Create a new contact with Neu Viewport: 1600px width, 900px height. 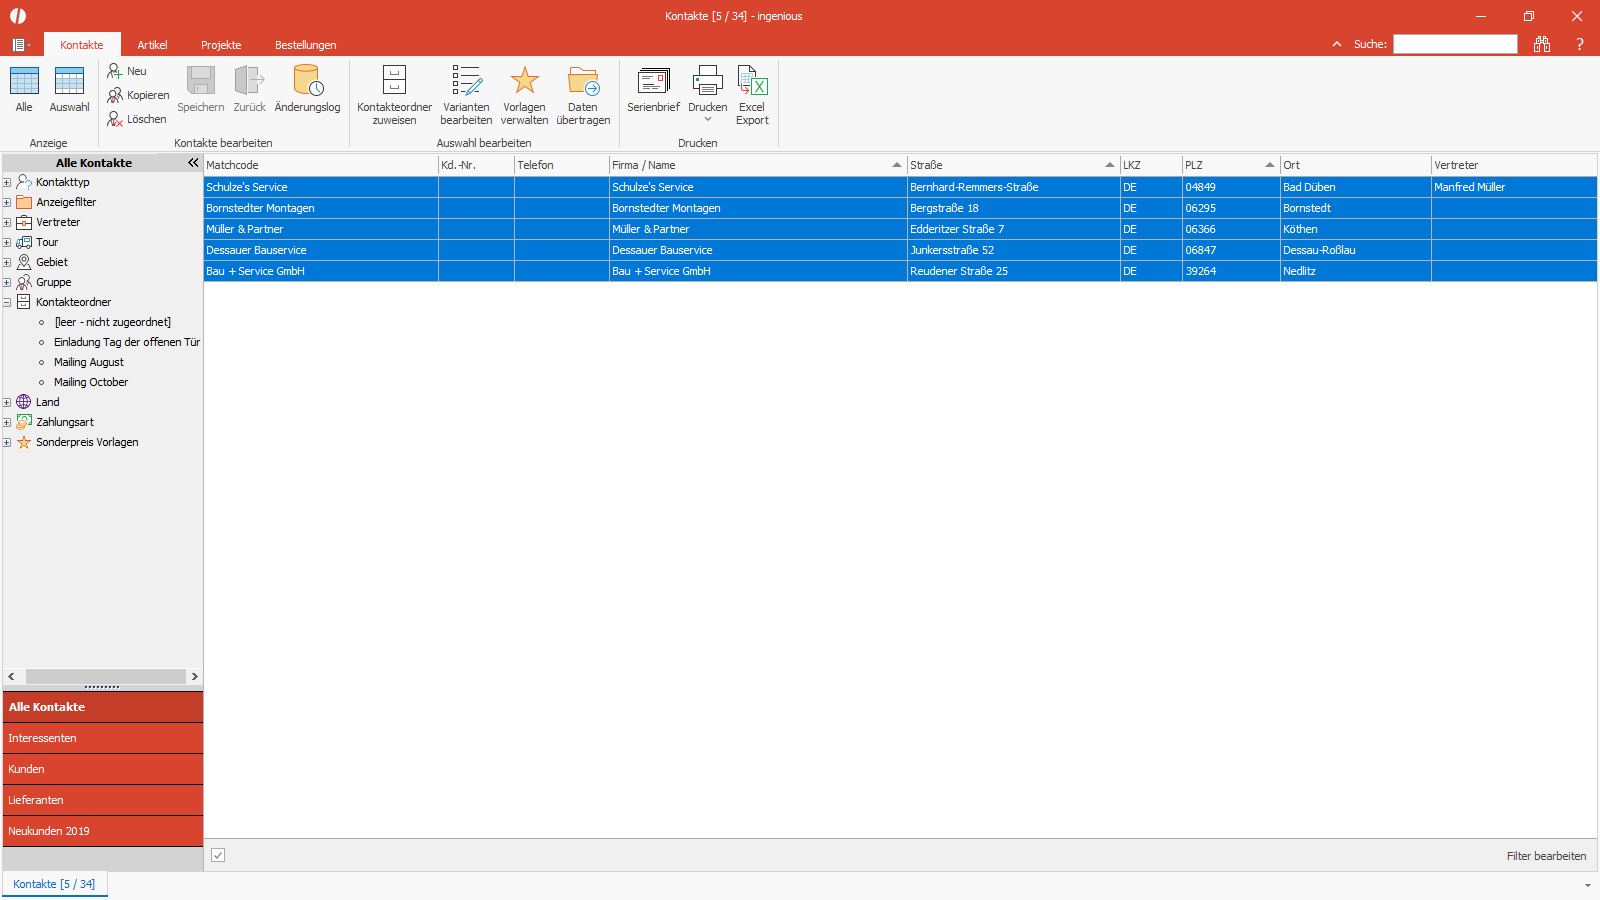click(127, 71)
